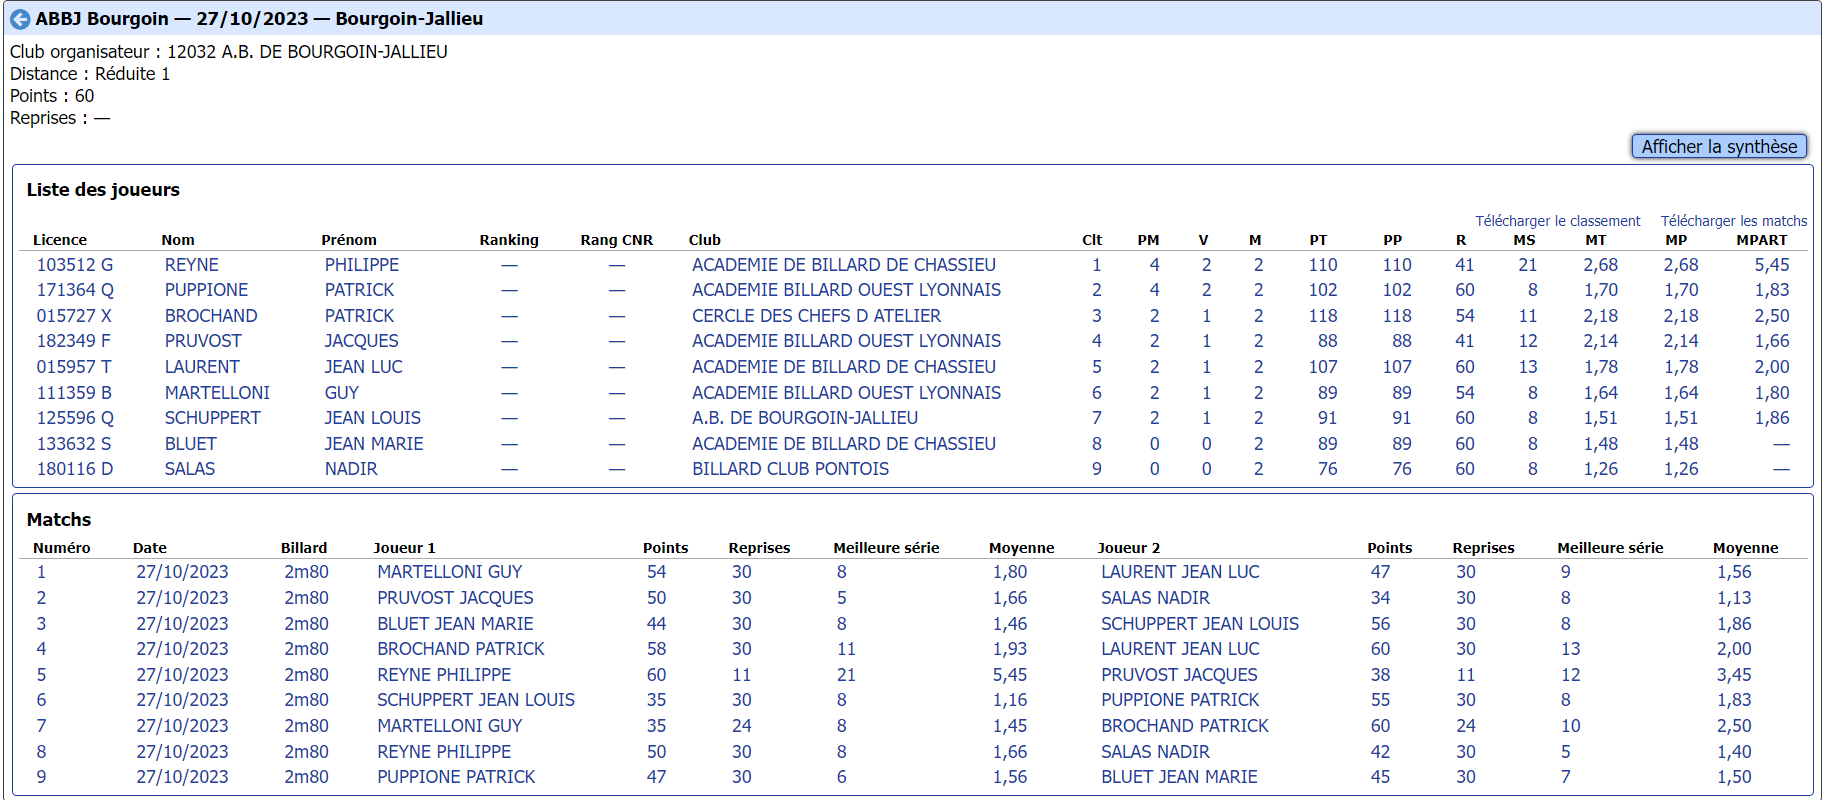Click the Nom column header

pyautogui.click(x=178, y=240)
